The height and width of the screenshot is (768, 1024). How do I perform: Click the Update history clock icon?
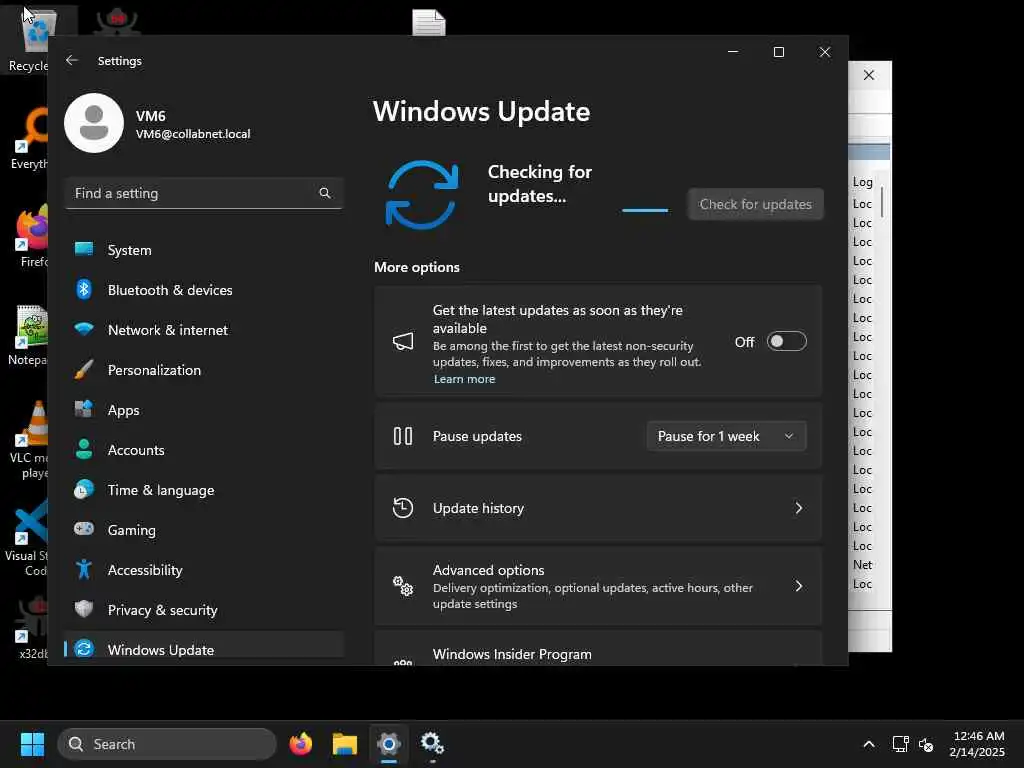click(403, 508)
